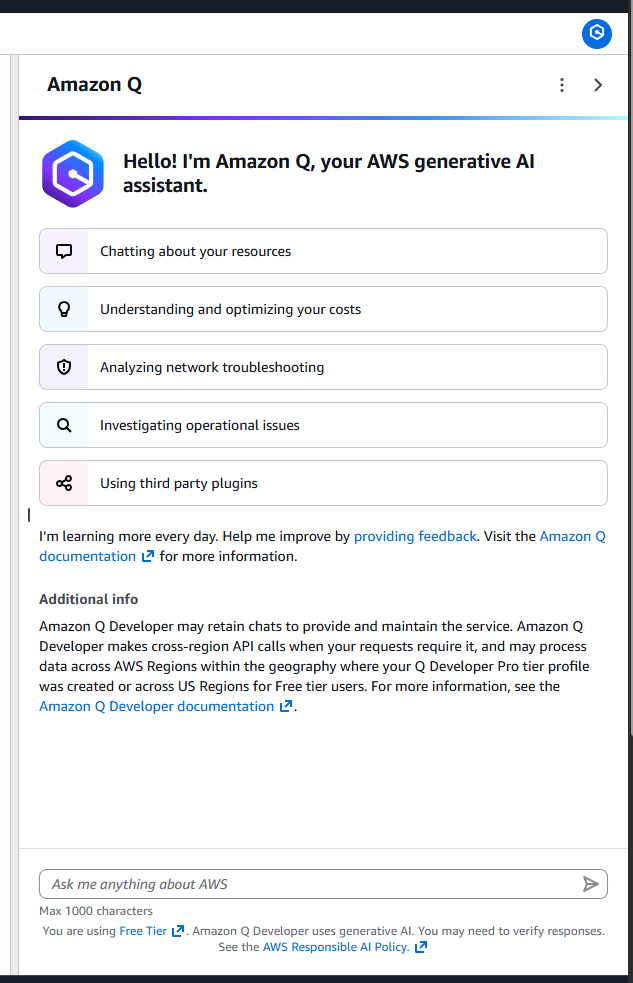633x983 pixels.
Task: Click the Amazon Q panel title
Action: tap(95, 85)
